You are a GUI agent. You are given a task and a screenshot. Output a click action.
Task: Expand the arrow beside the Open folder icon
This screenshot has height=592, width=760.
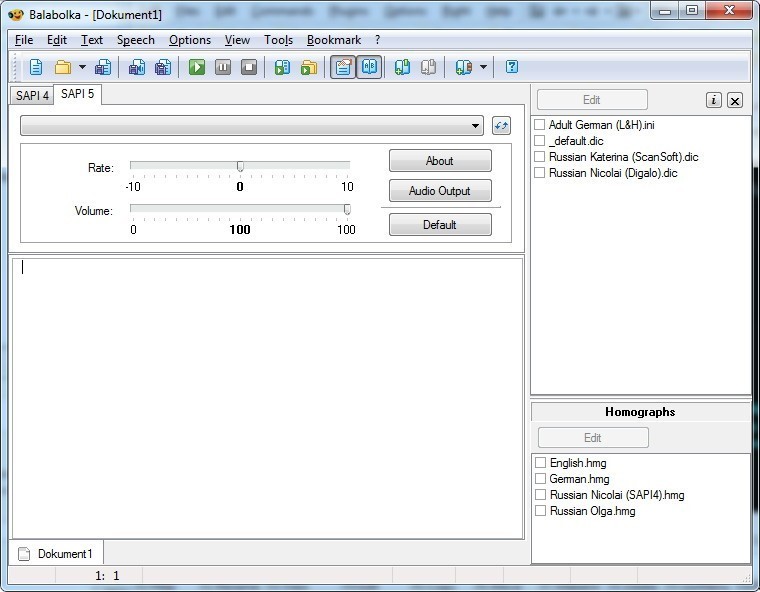point(82,68)
